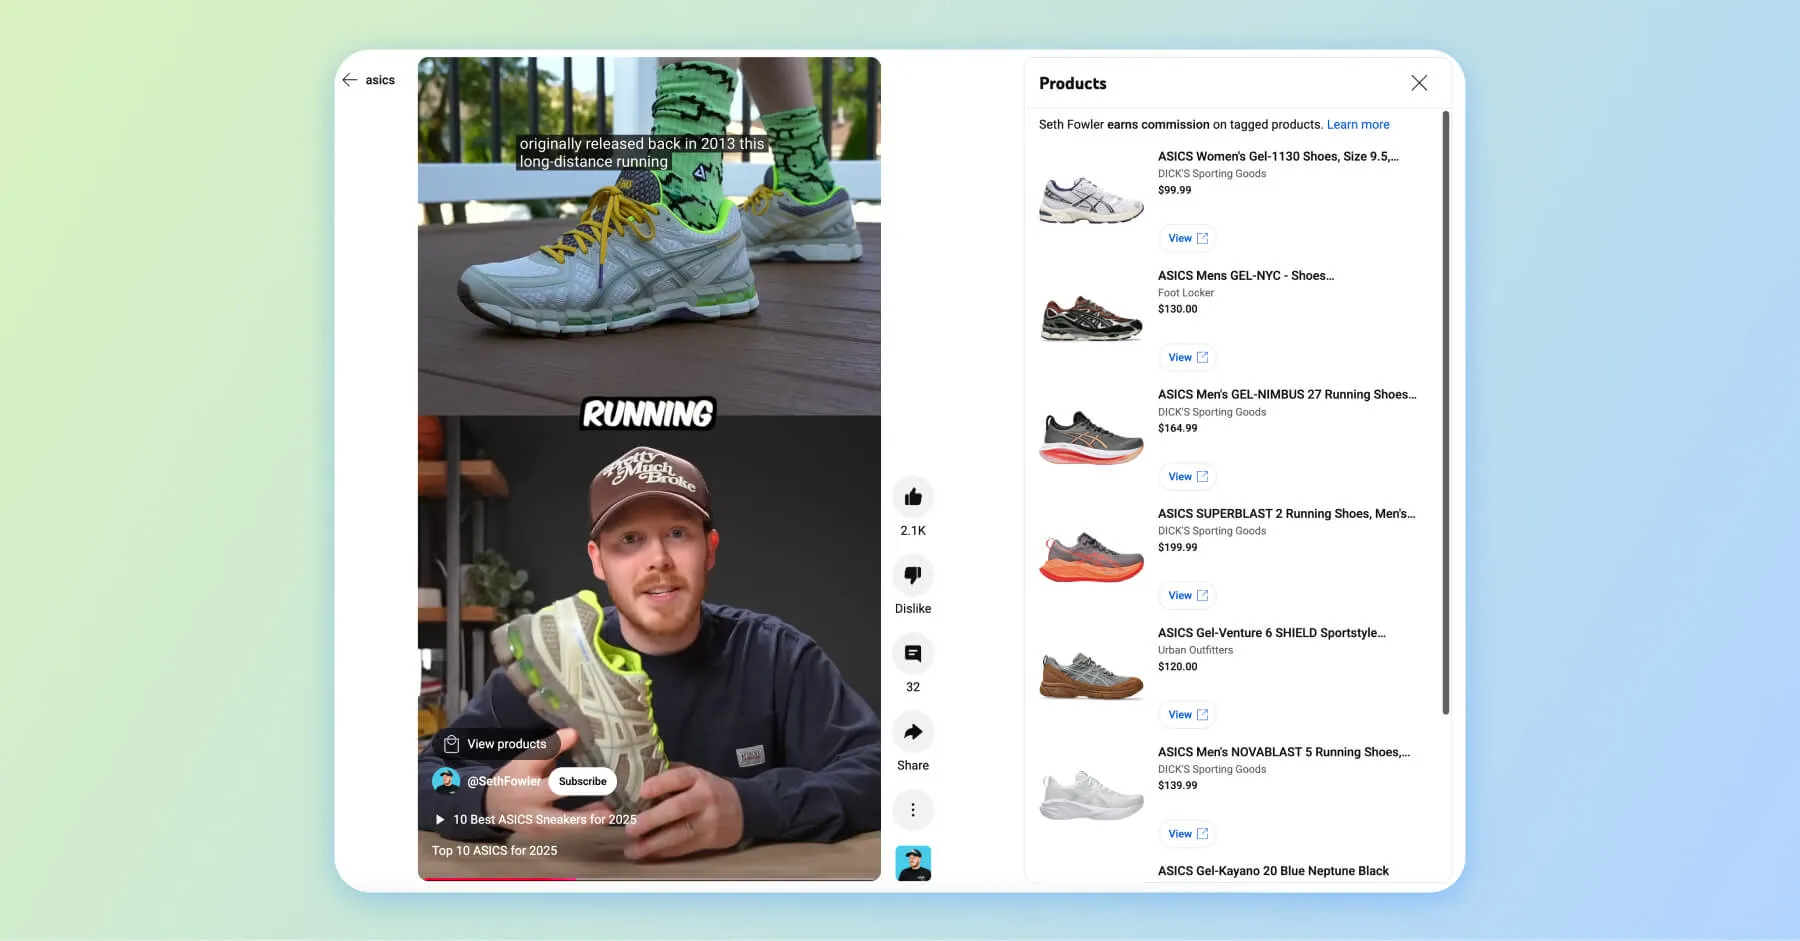
Task: Click title ASICS SUPERBLAST 2 Running Shoes
Action: click(x=1286, y=513)
